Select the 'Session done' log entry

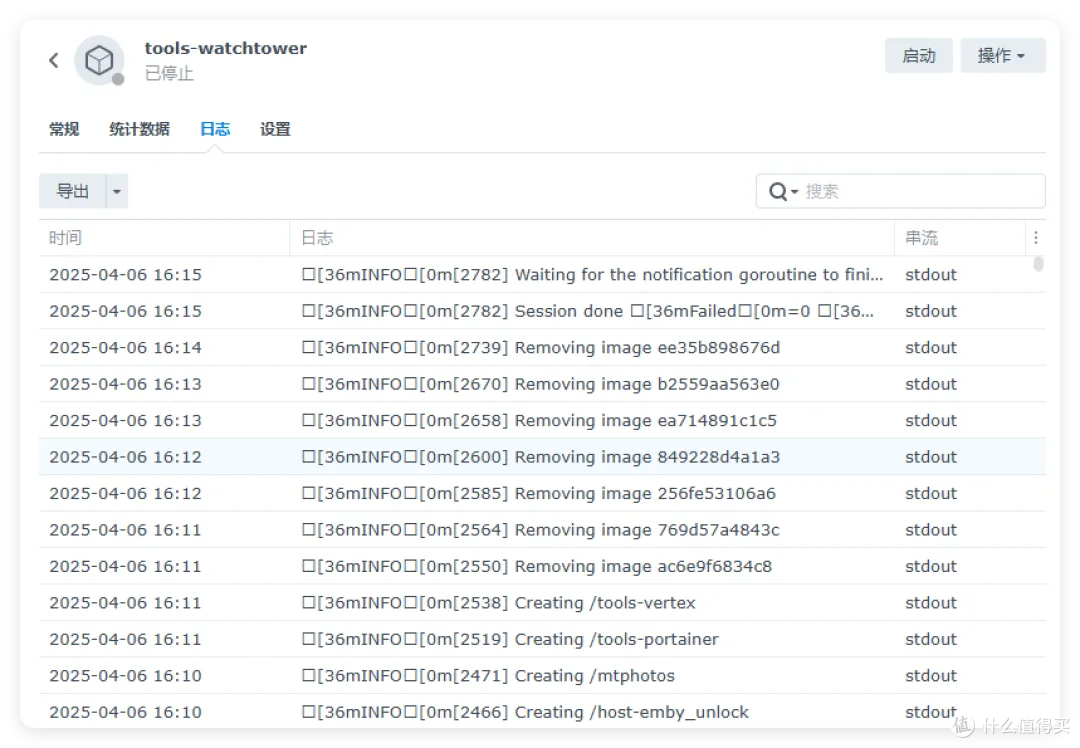[x=542, y=311]
